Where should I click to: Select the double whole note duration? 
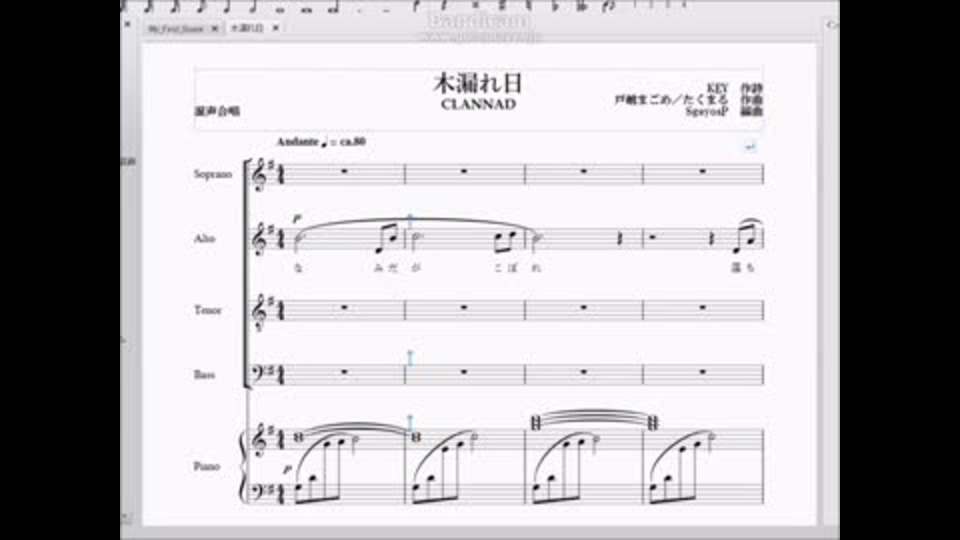(306, 9)
